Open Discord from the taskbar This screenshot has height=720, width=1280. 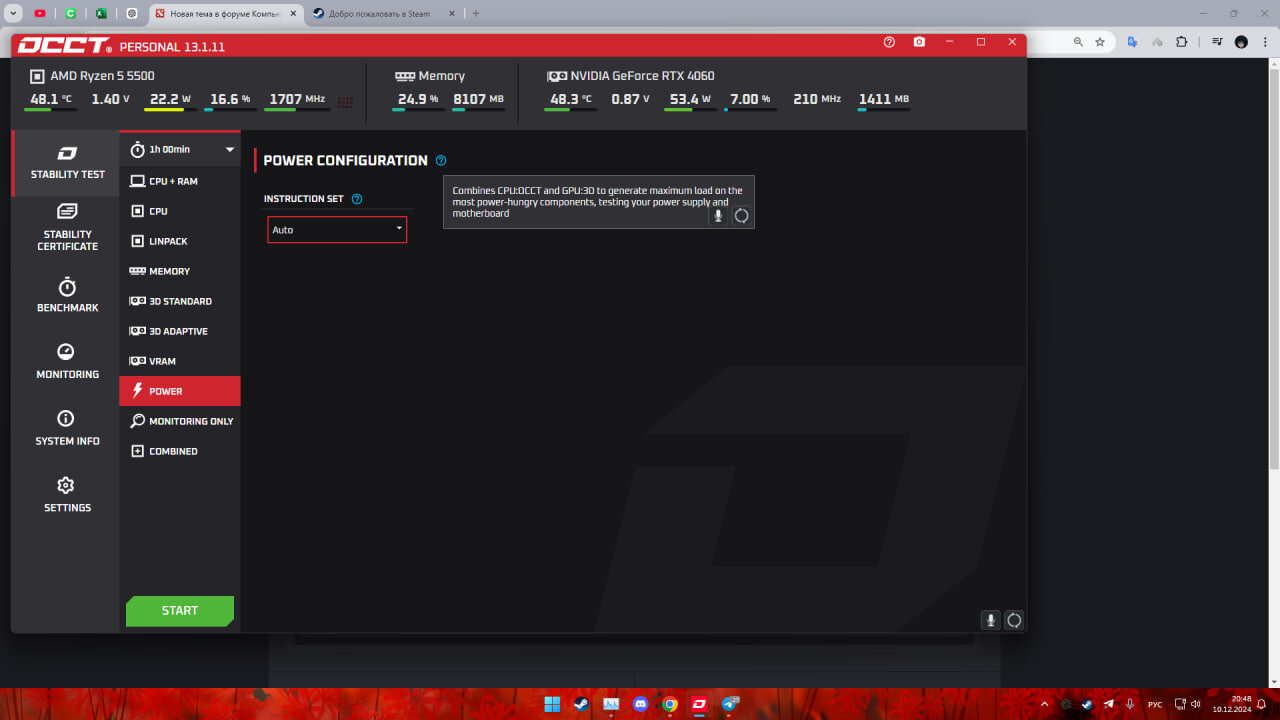[640, 704]
